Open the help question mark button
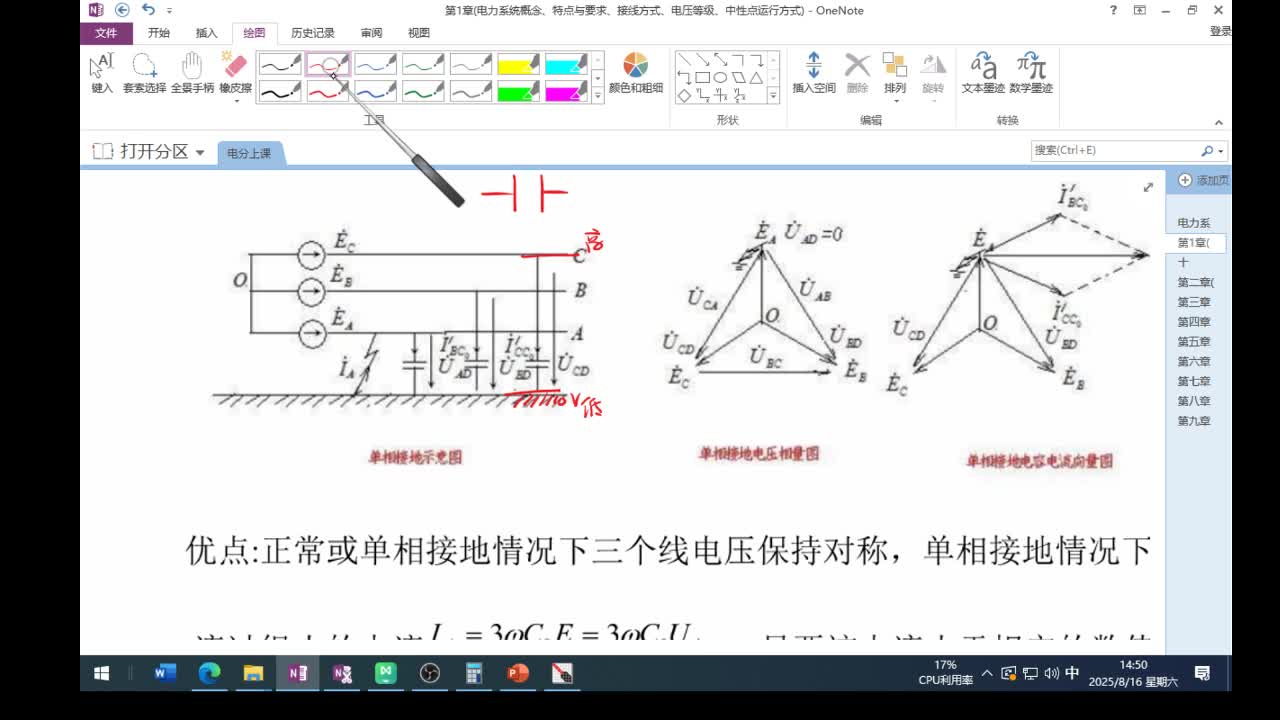 [1113, 10]
